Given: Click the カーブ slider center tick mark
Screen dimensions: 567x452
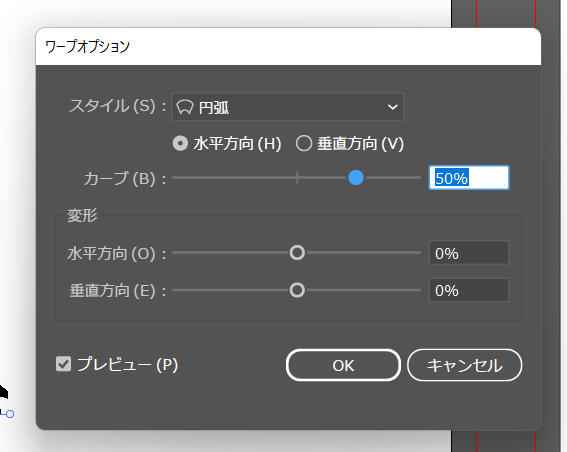Looking at the screenshot, I should tap(297, 178).
